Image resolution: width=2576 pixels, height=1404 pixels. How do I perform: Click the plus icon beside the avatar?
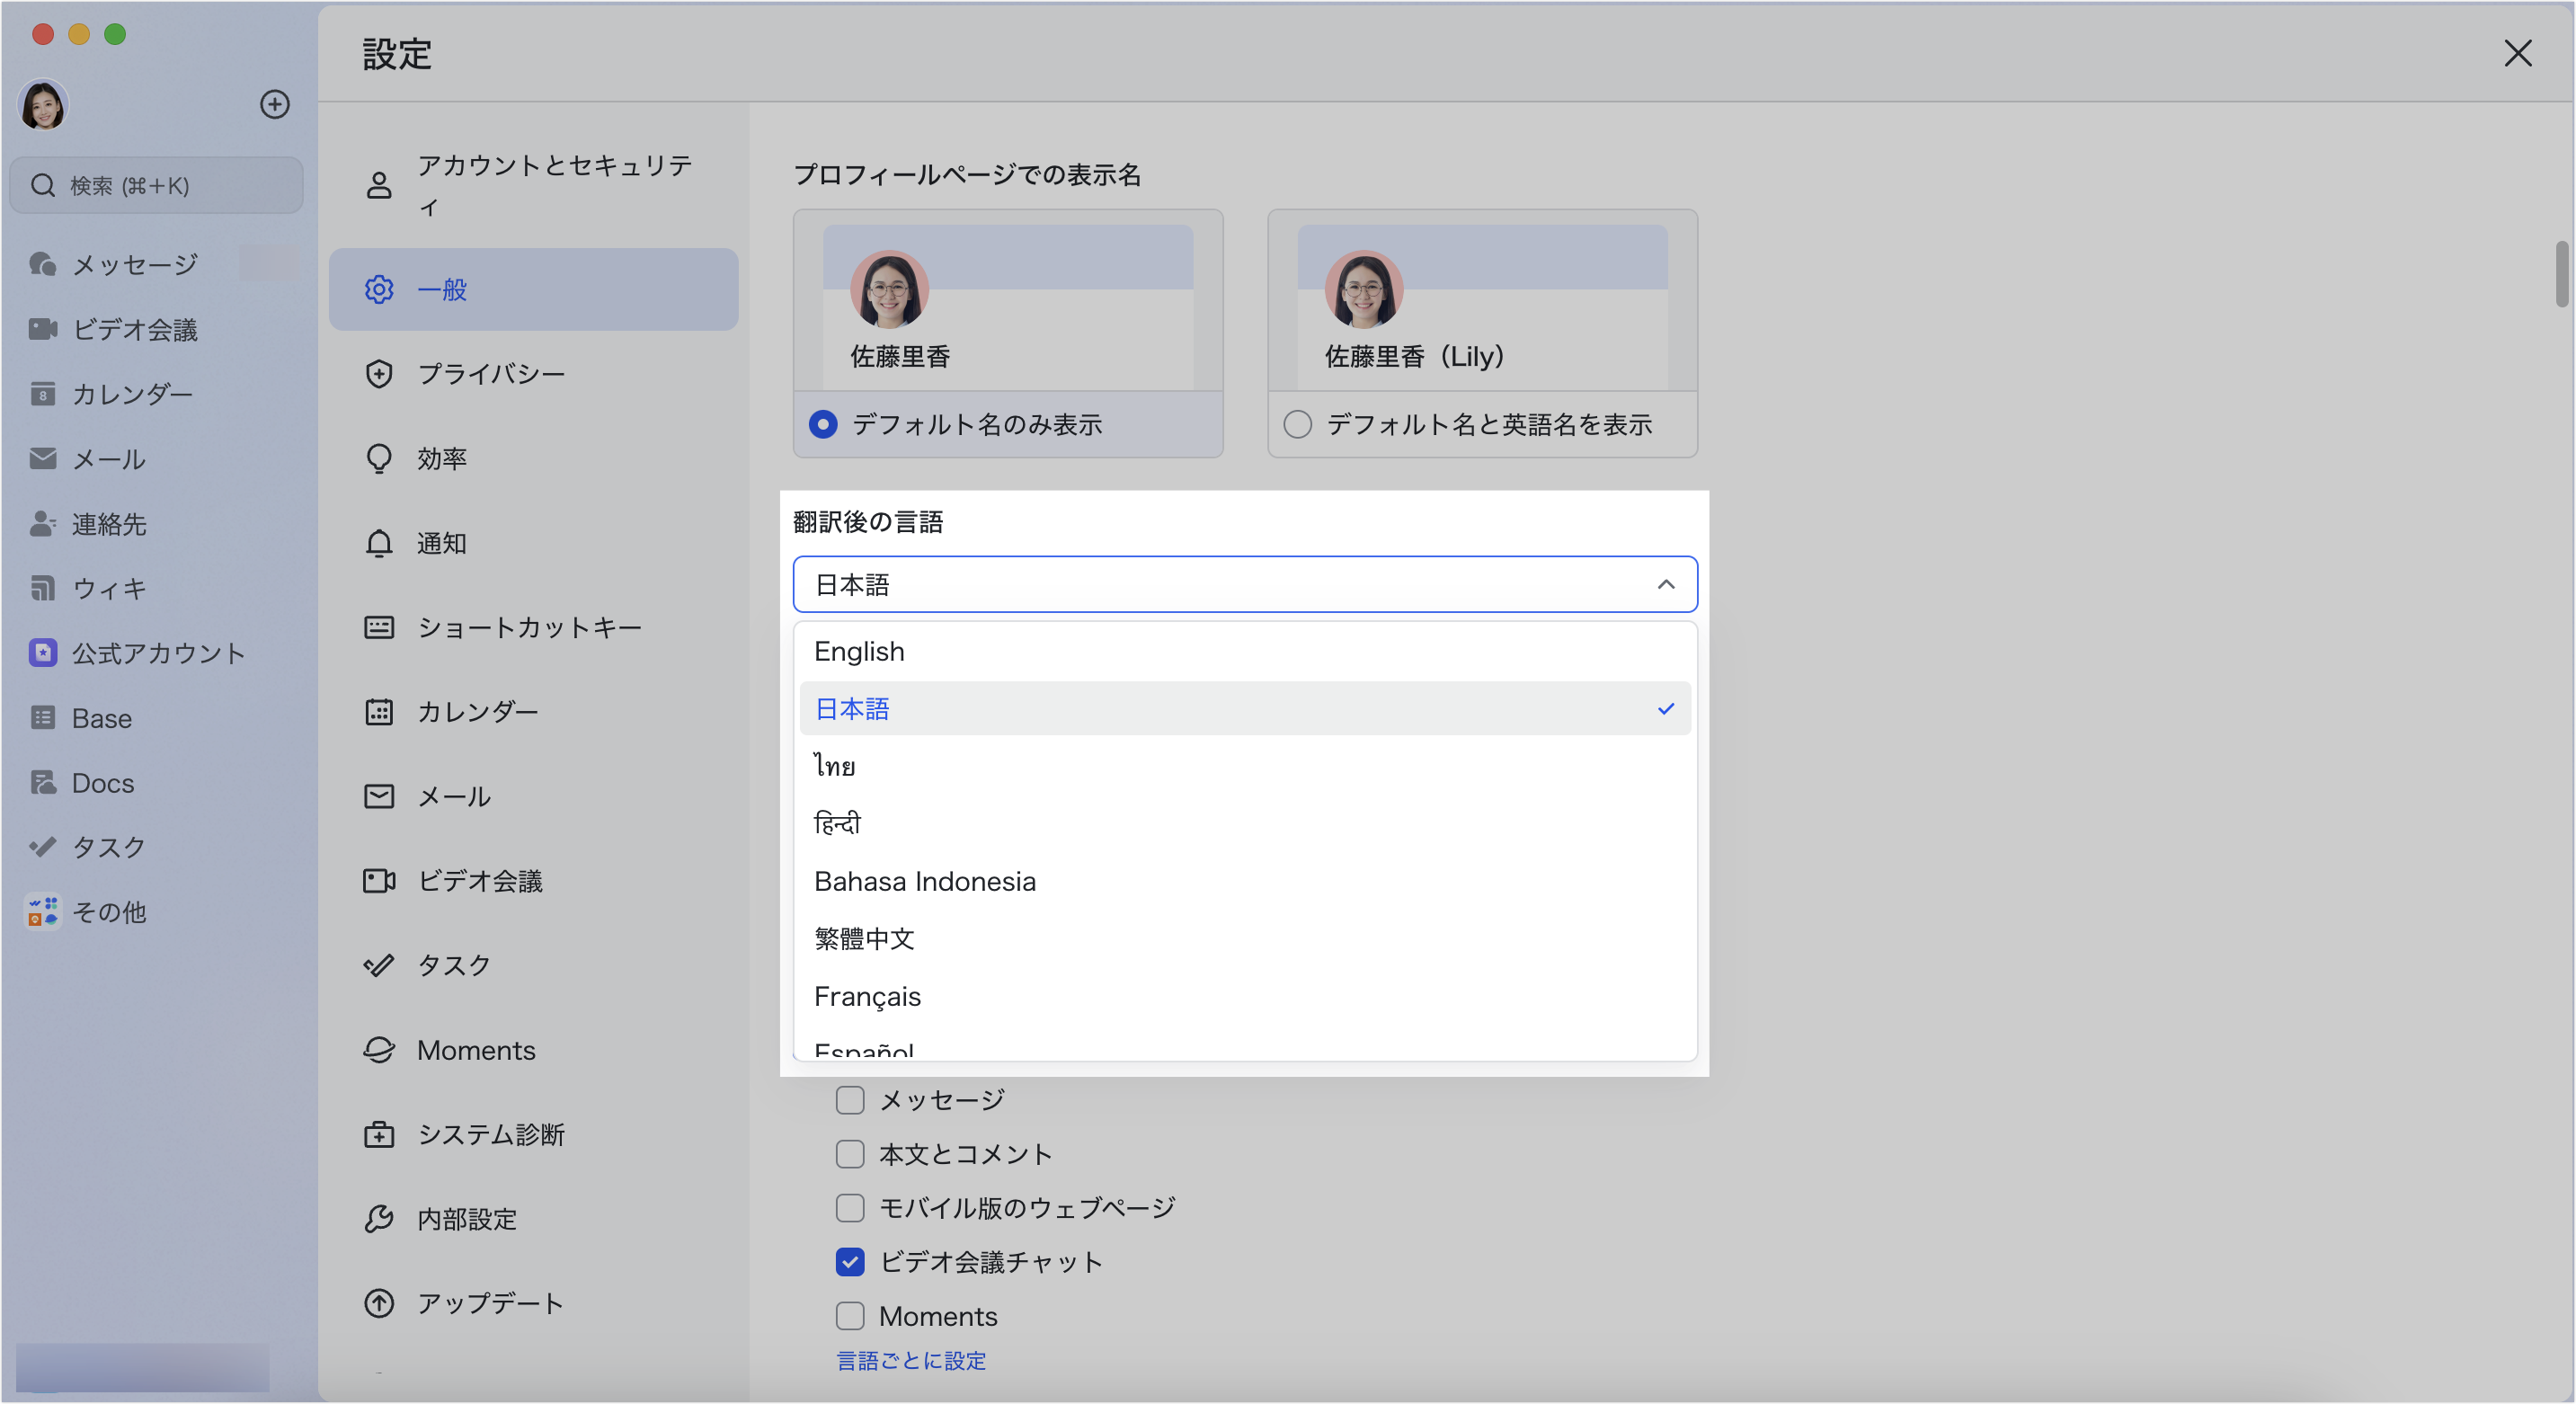click(x=274, y=104)
